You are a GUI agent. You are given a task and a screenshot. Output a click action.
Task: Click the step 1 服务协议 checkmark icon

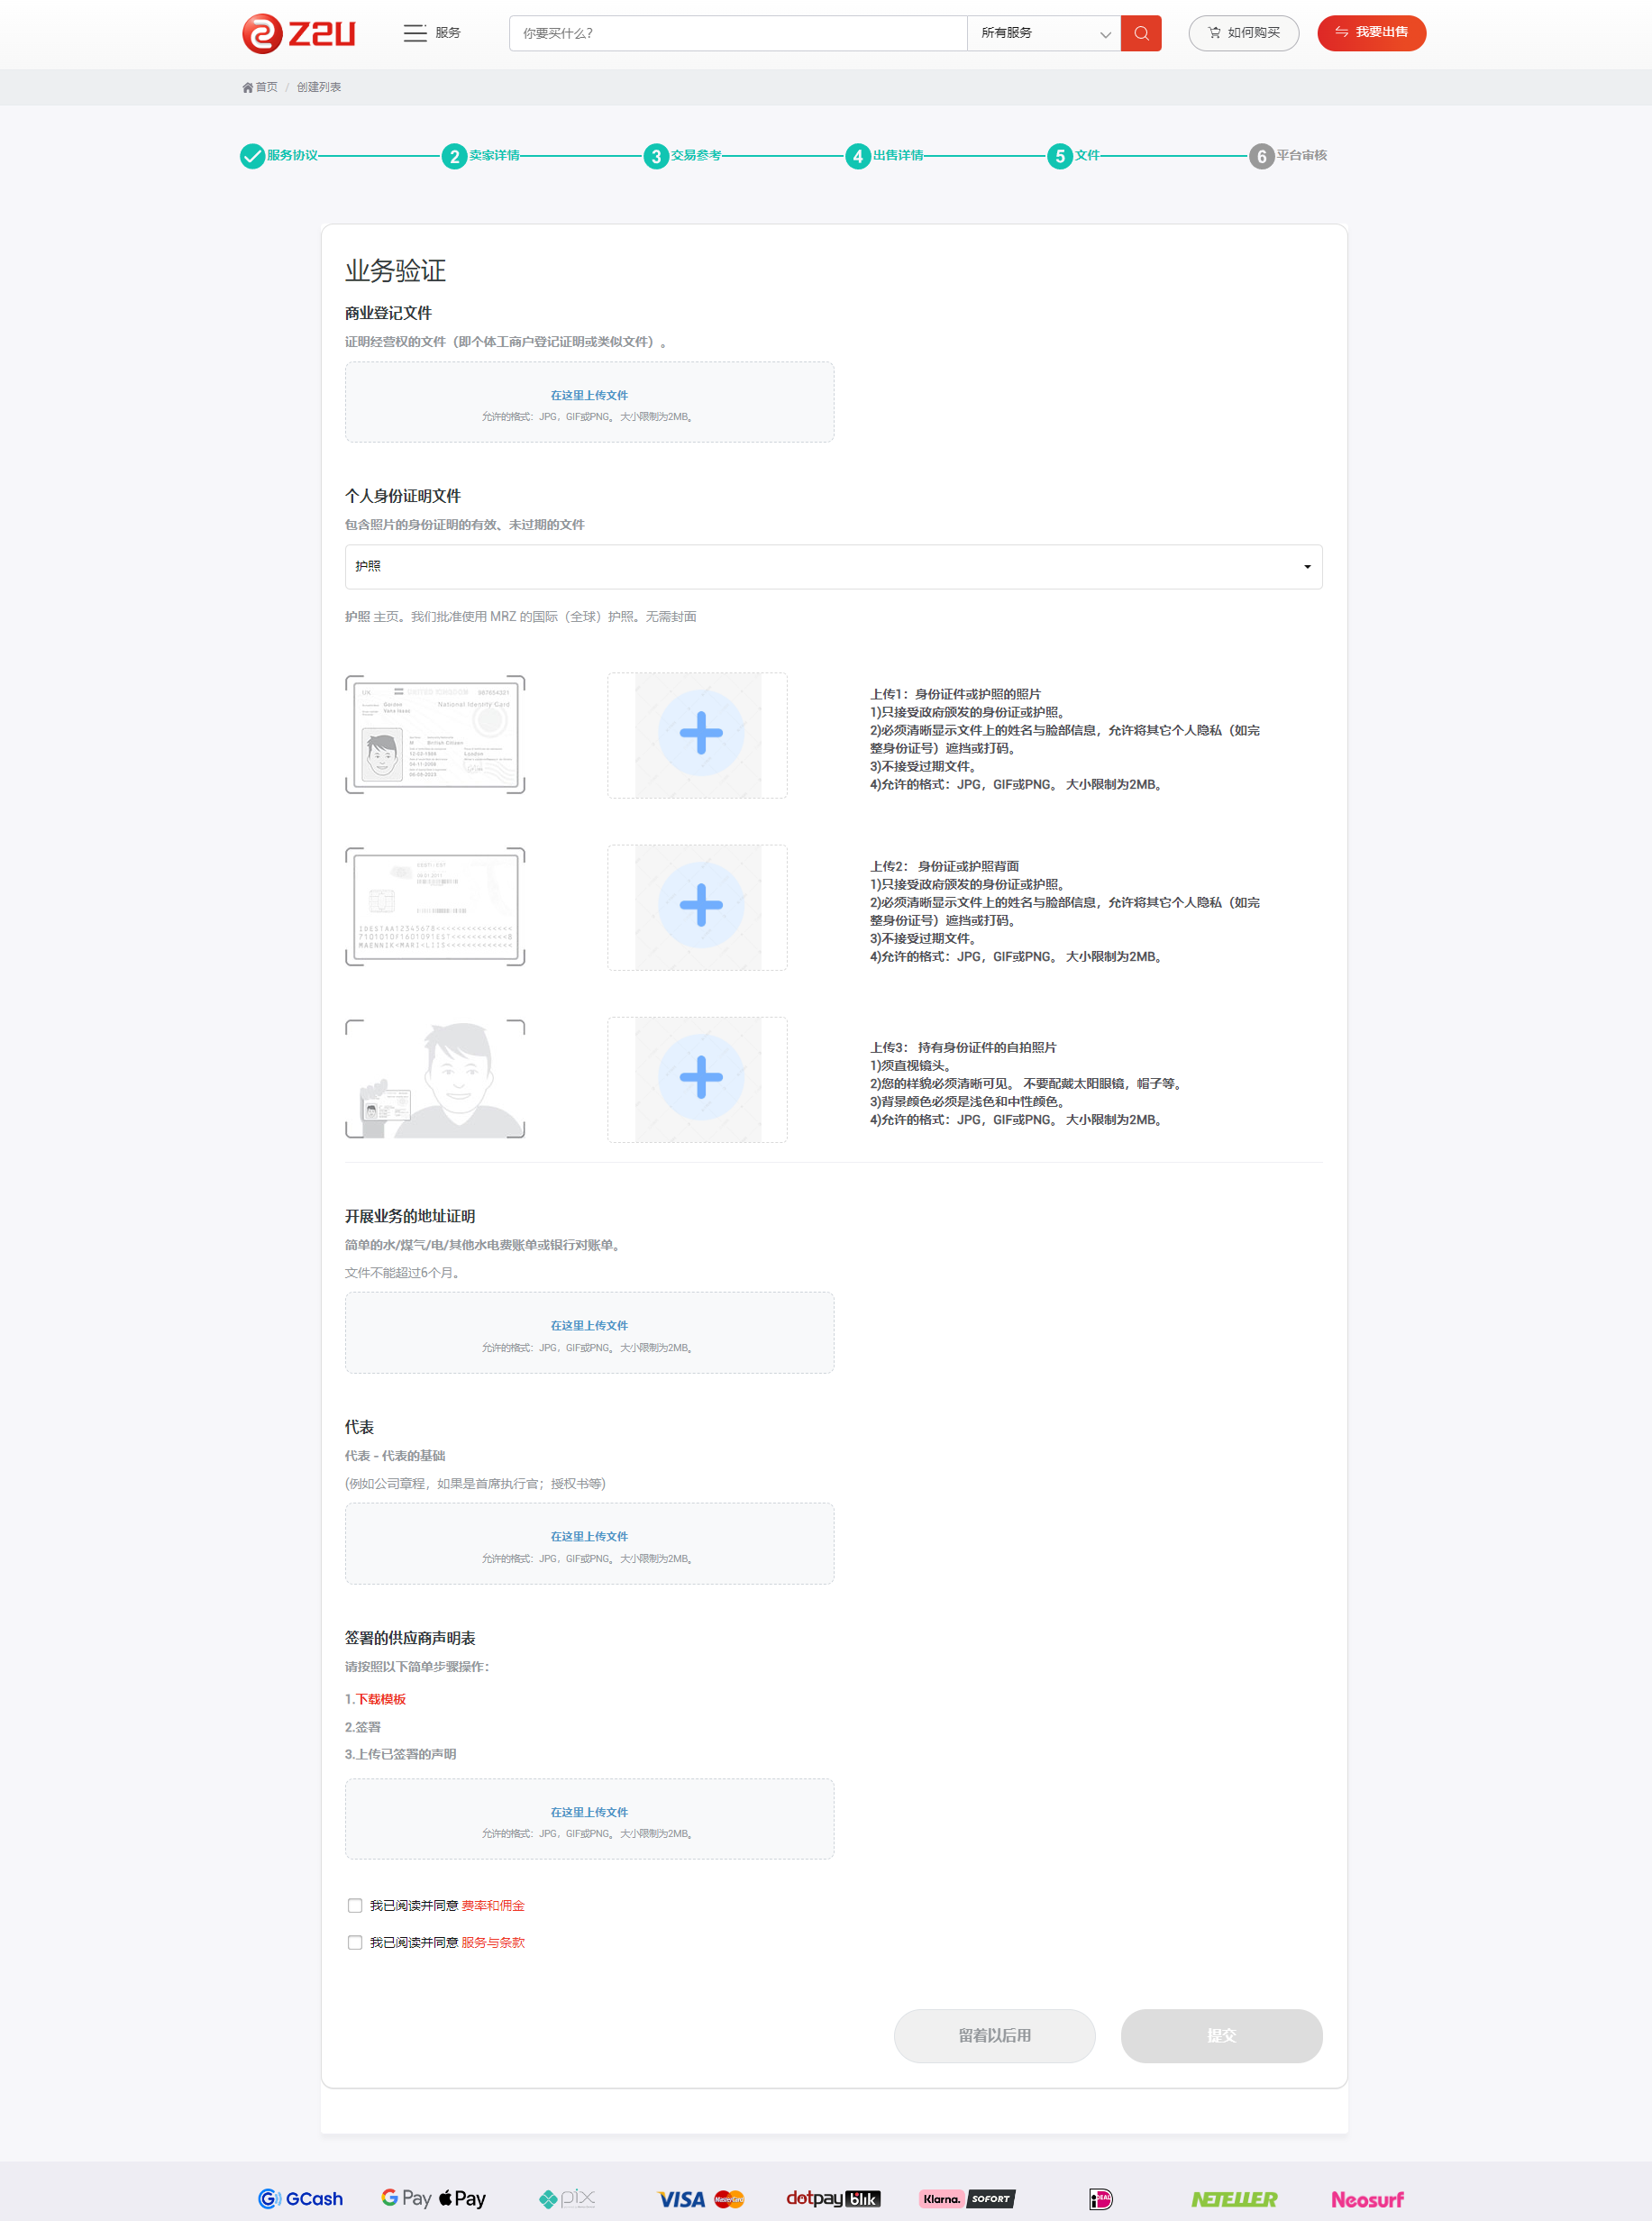[x=252, y=156]
